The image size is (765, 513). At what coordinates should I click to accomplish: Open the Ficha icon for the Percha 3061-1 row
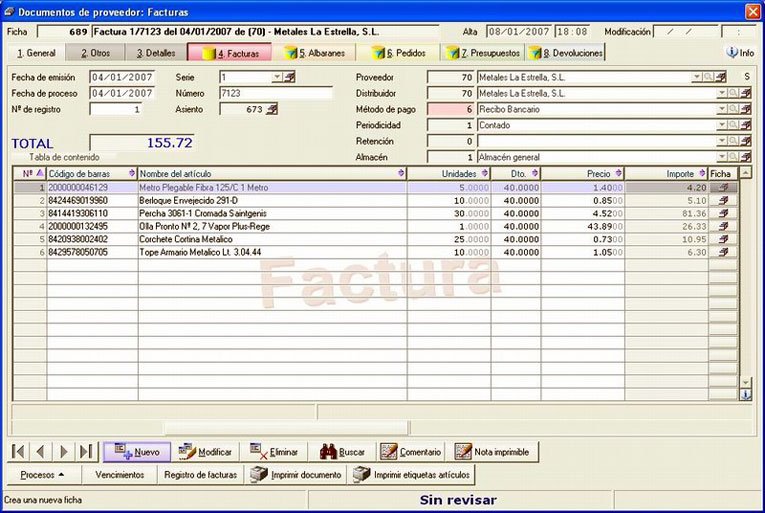coord(723,213)
